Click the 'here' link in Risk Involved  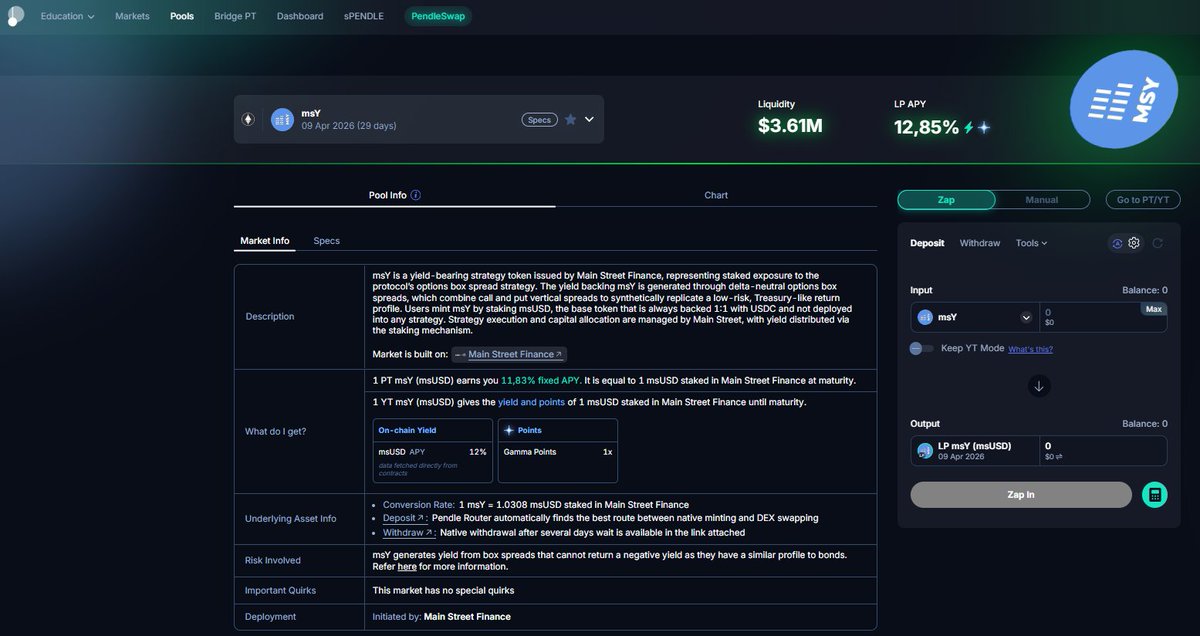tap(407, 566)
